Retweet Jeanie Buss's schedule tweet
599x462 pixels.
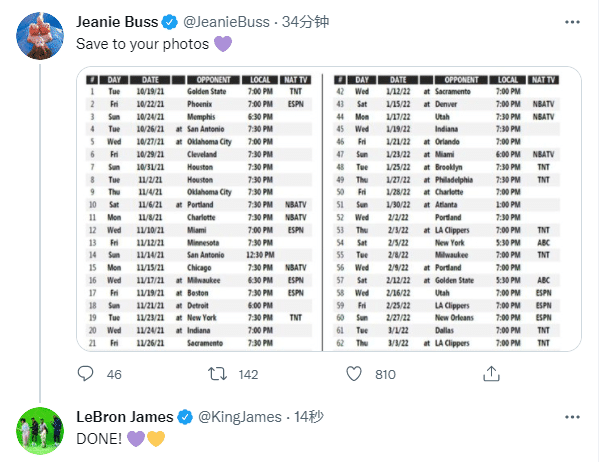tap(217, 374)
